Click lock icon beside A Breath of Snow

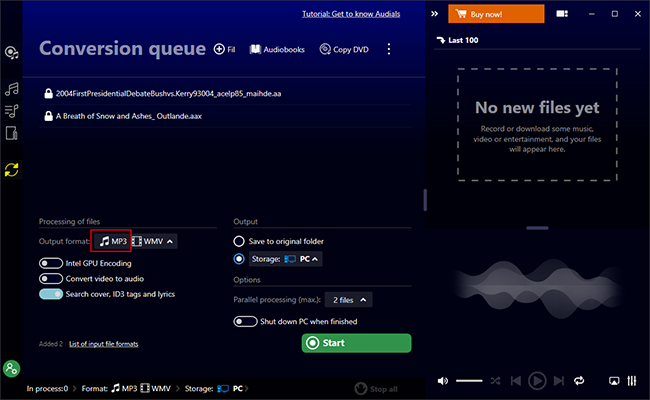[x=49, y=116]
